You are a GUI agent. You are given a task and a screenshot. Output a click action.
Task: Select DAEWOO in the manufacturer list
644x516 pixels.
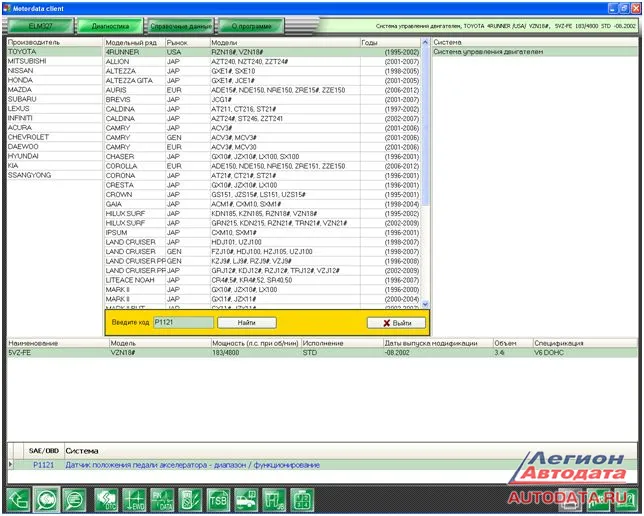(x=54, y=146)
